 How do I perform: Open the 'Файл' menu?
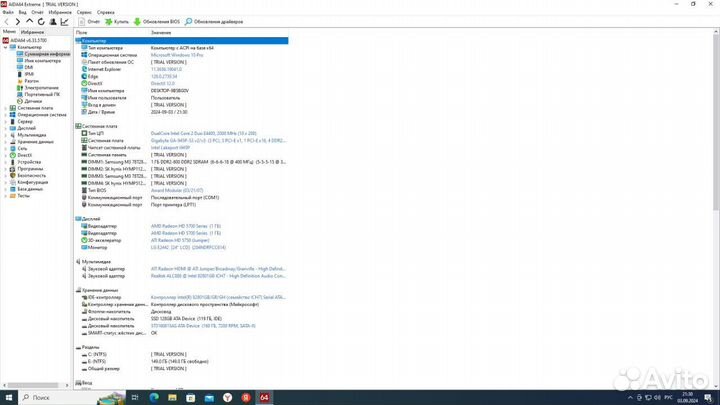pos(9,10)
